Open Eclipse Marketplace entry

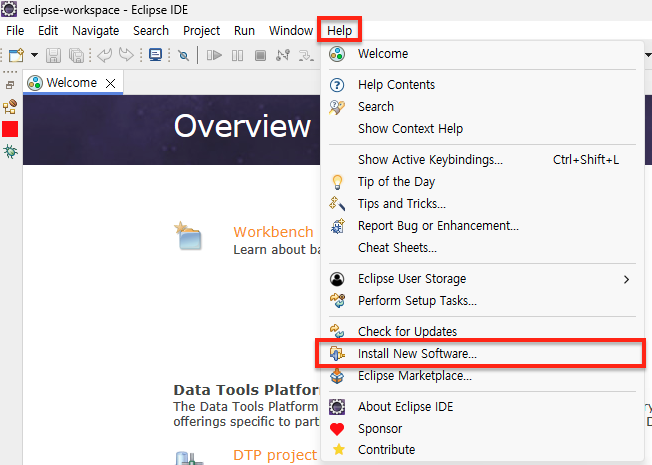click(x=482, y=376)
